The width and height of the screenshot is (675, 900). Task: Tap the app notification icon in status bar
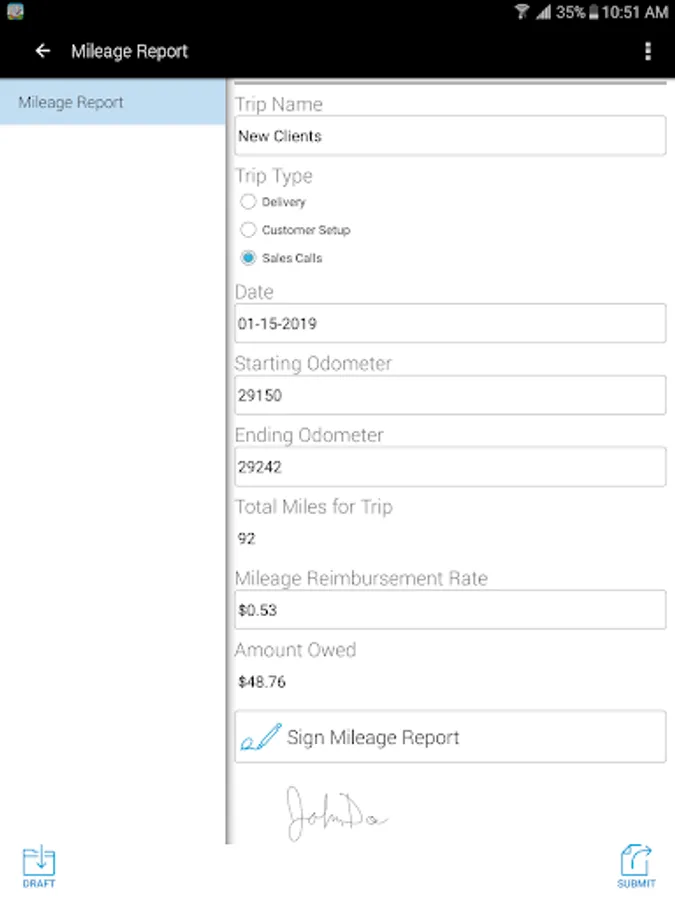[15, 11]
